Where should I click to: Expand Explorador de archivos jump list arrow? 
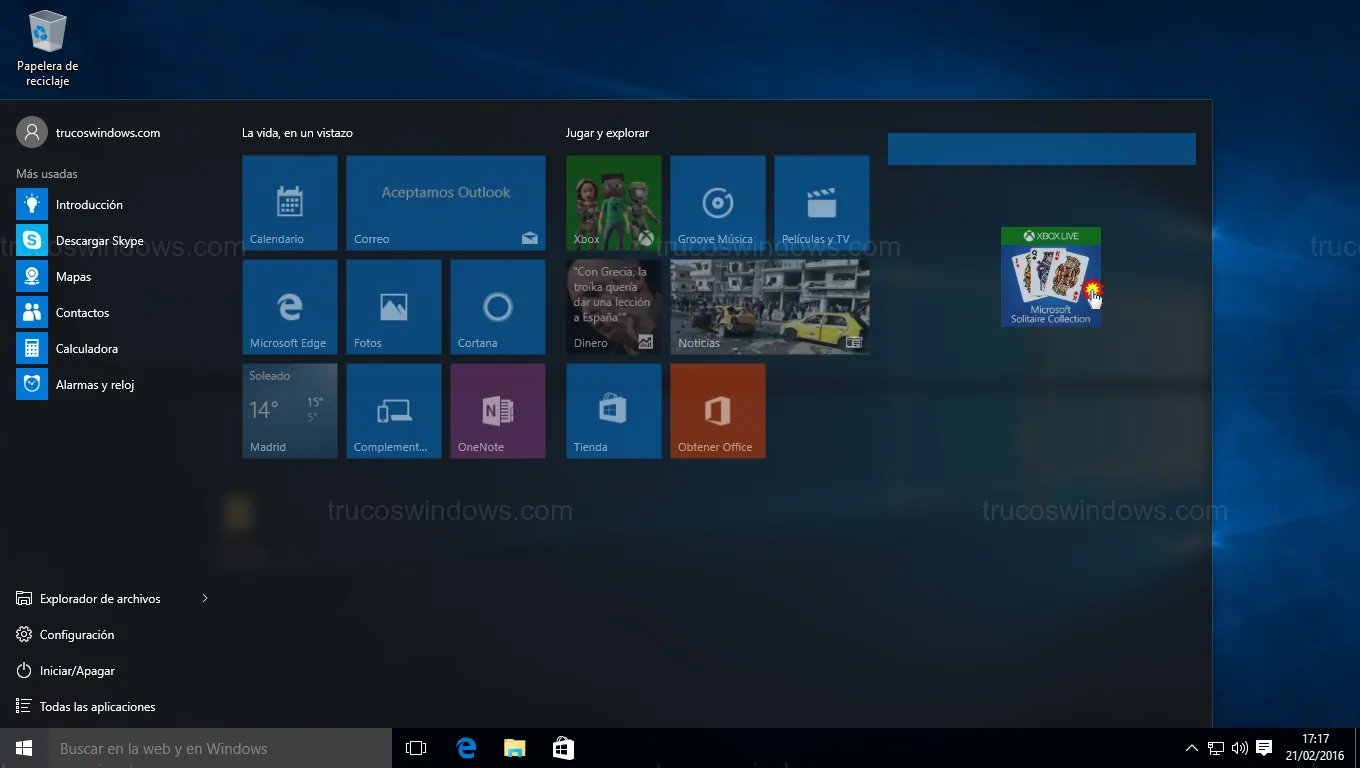pyautogui.click(x=205, y=598)
